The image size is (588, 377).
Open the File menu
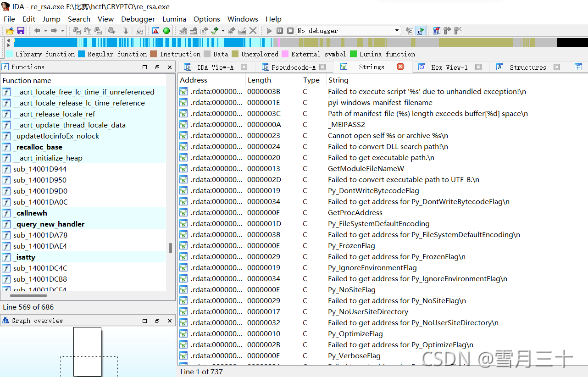[9, 19]
